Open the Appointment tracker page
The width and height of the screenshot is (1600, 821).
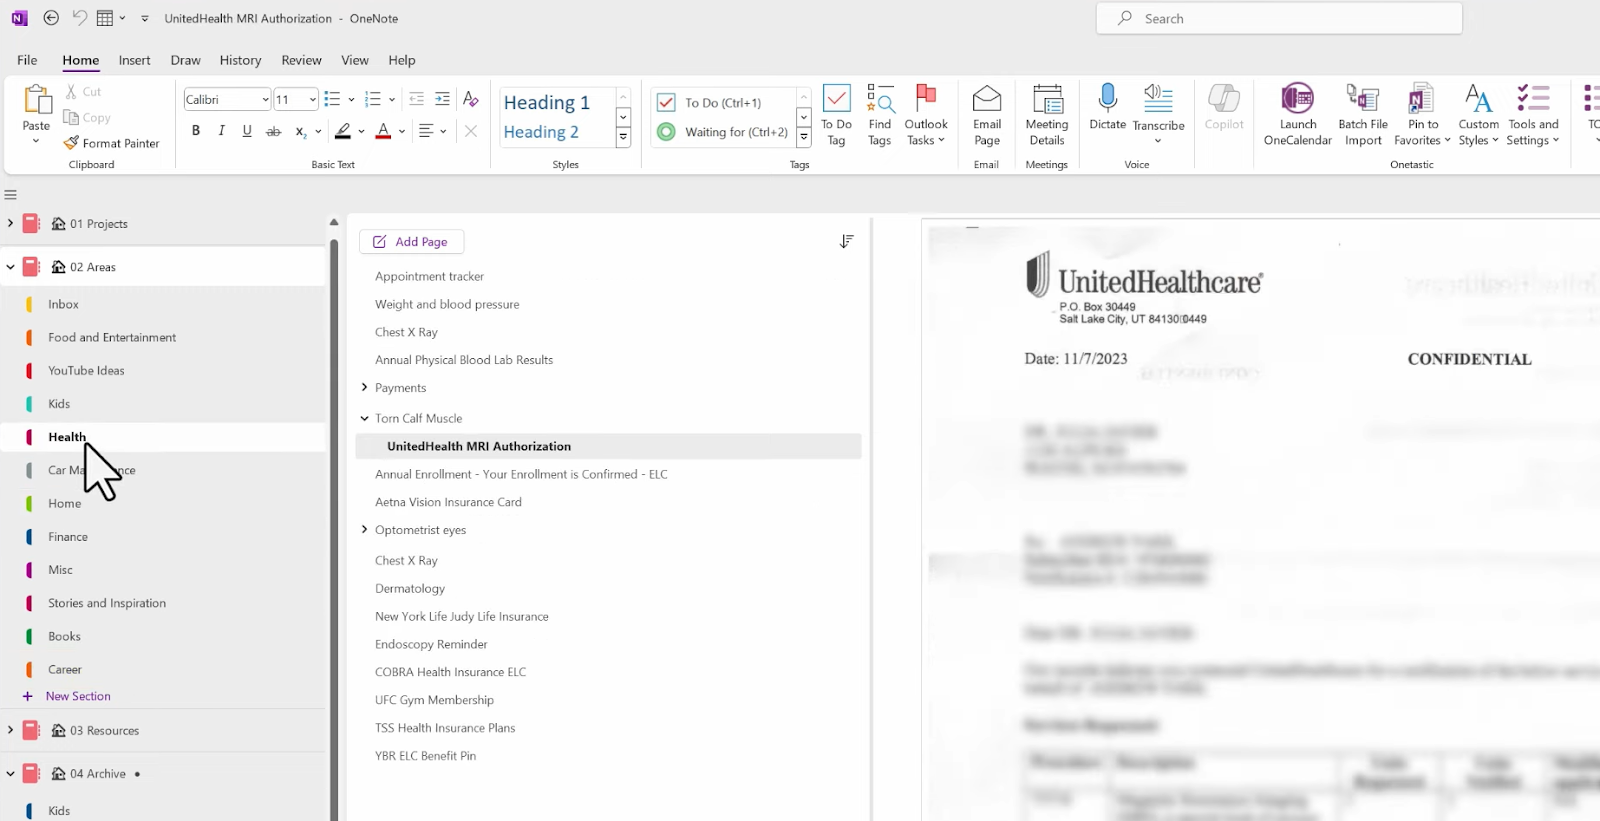[429, 276]
